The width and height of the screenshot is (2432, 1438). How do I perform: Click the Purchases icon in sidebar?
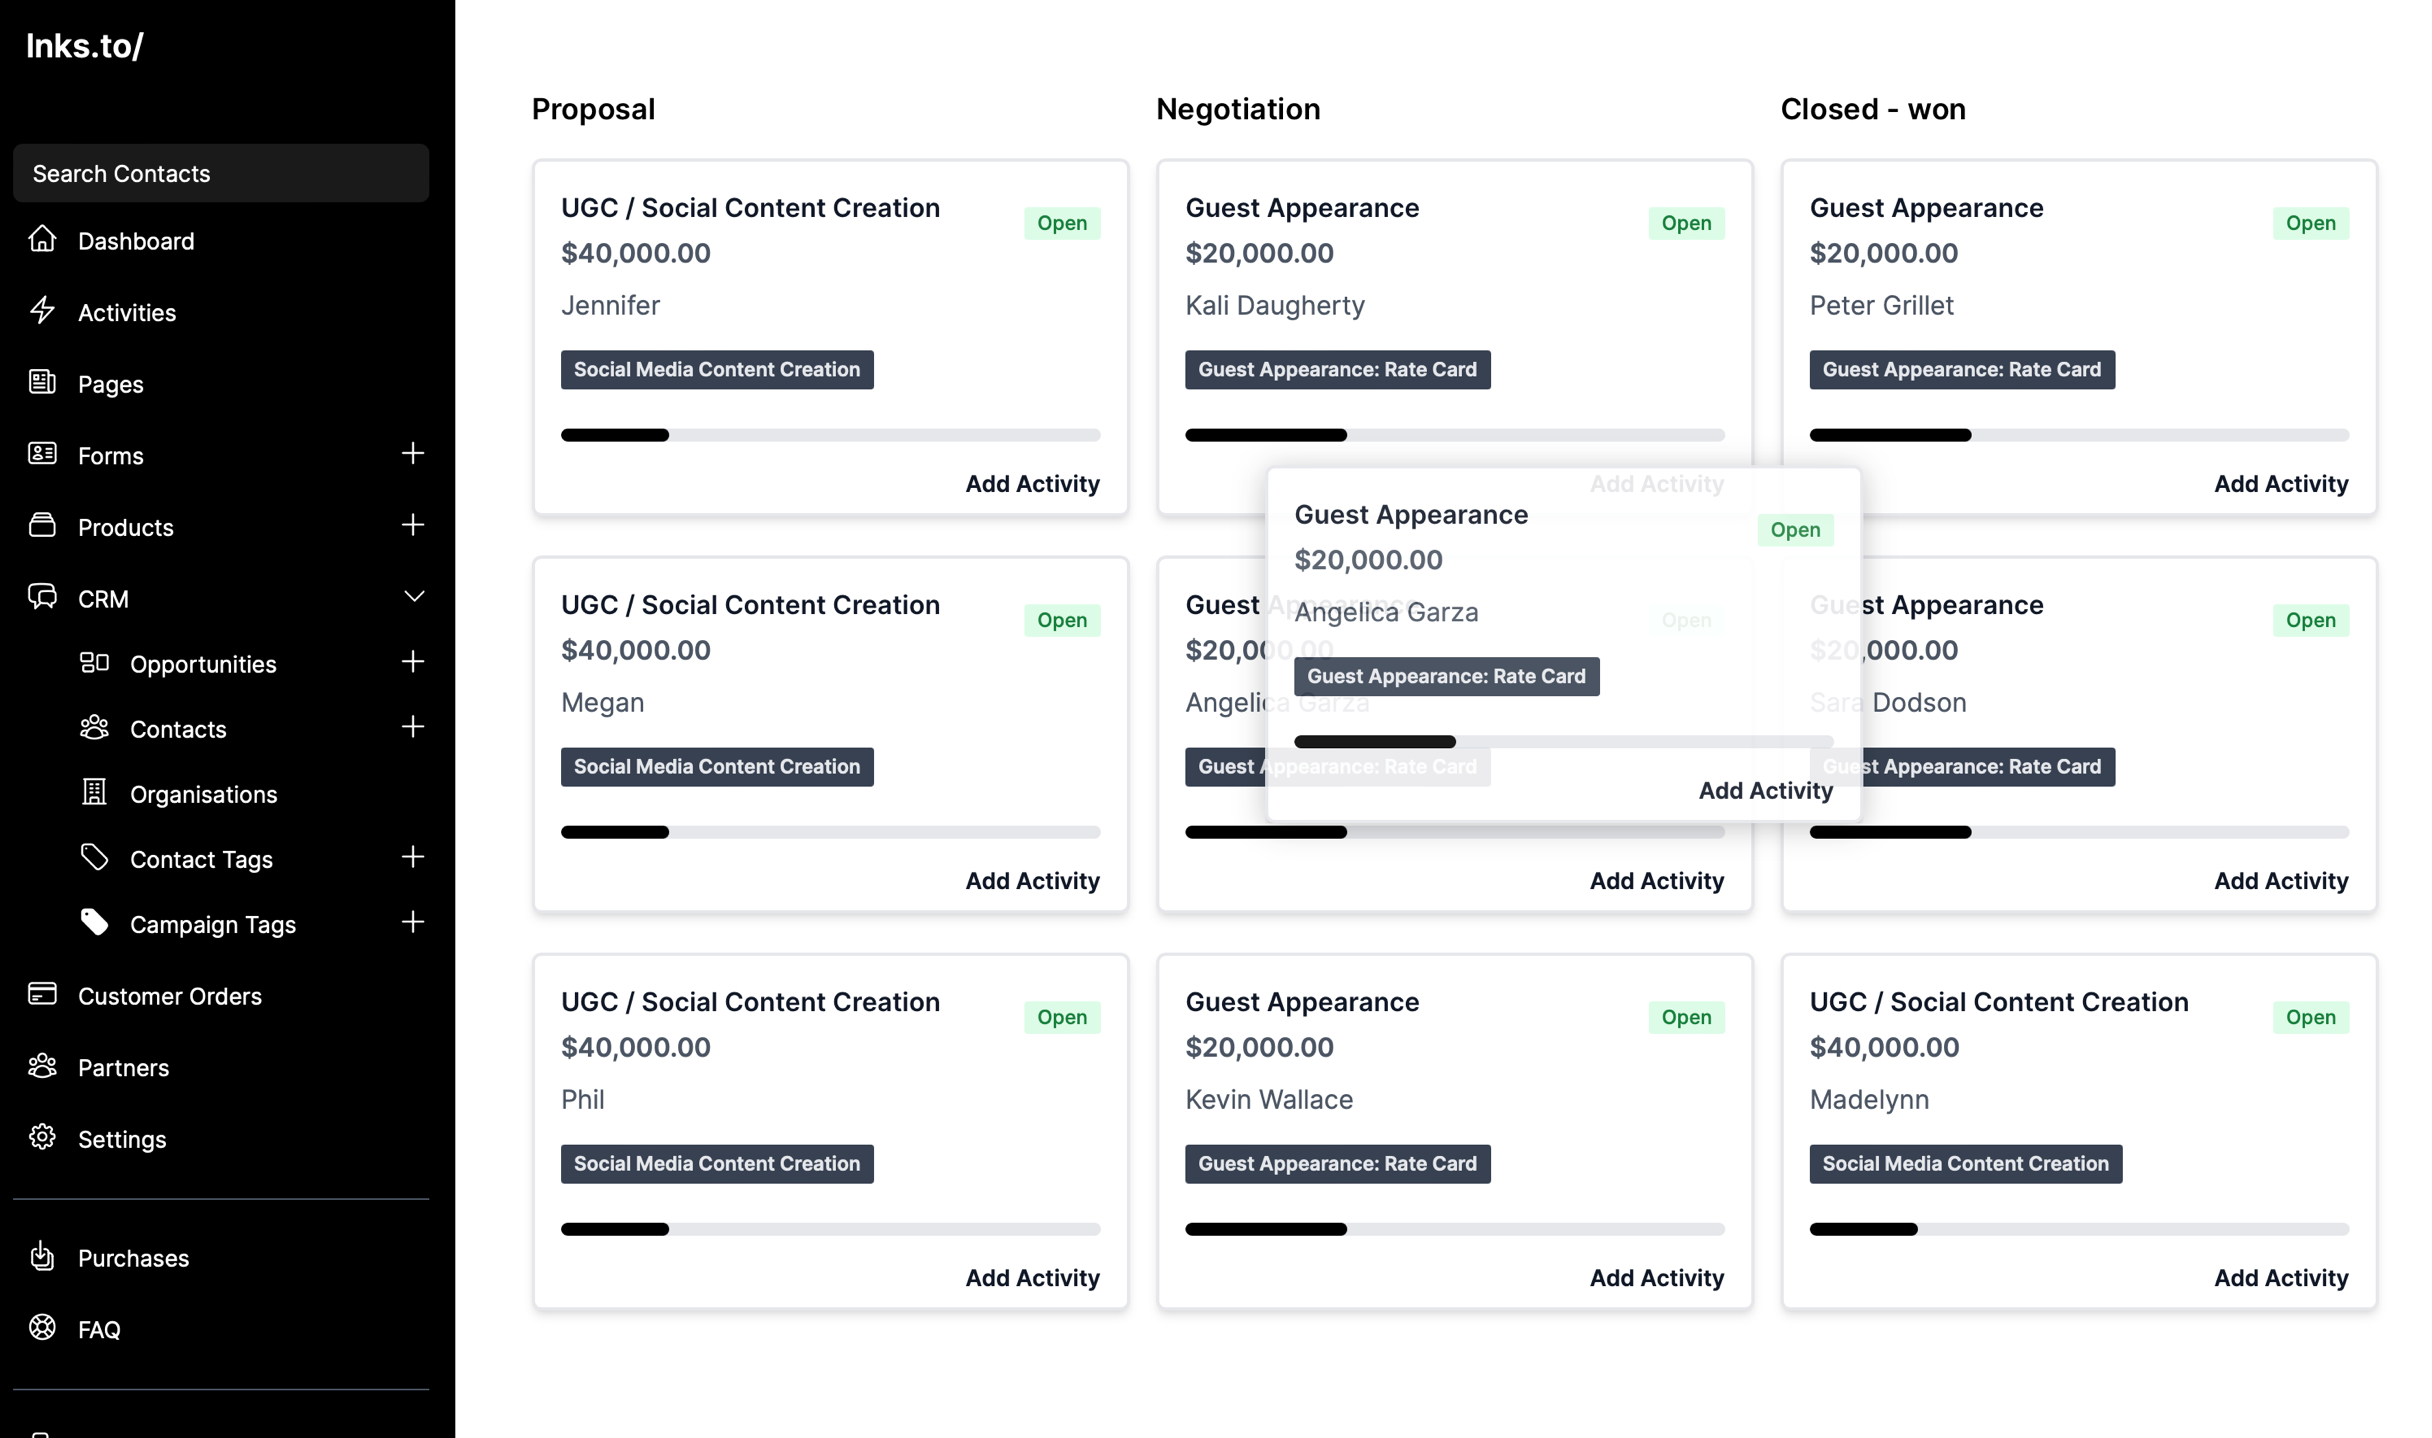pos(42,1256)
